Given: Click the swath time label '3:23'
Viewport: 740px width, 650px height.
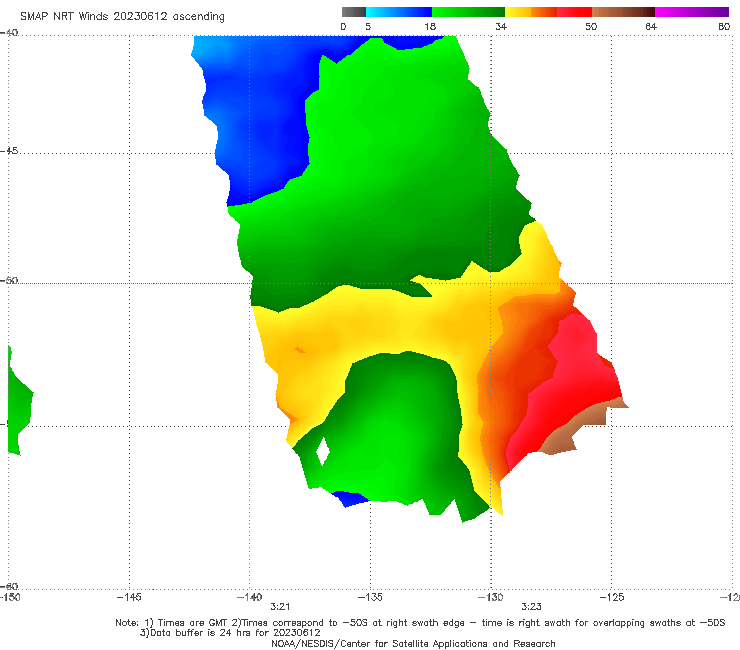Looking at the screenshot, I should (x=531, y=607).
